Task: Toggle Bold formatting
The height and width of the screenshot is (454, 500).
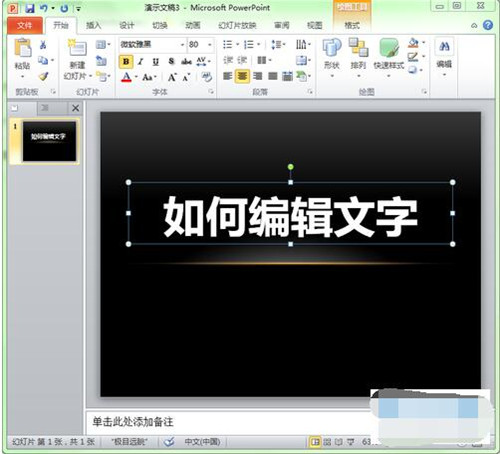Action: (126, 62)
